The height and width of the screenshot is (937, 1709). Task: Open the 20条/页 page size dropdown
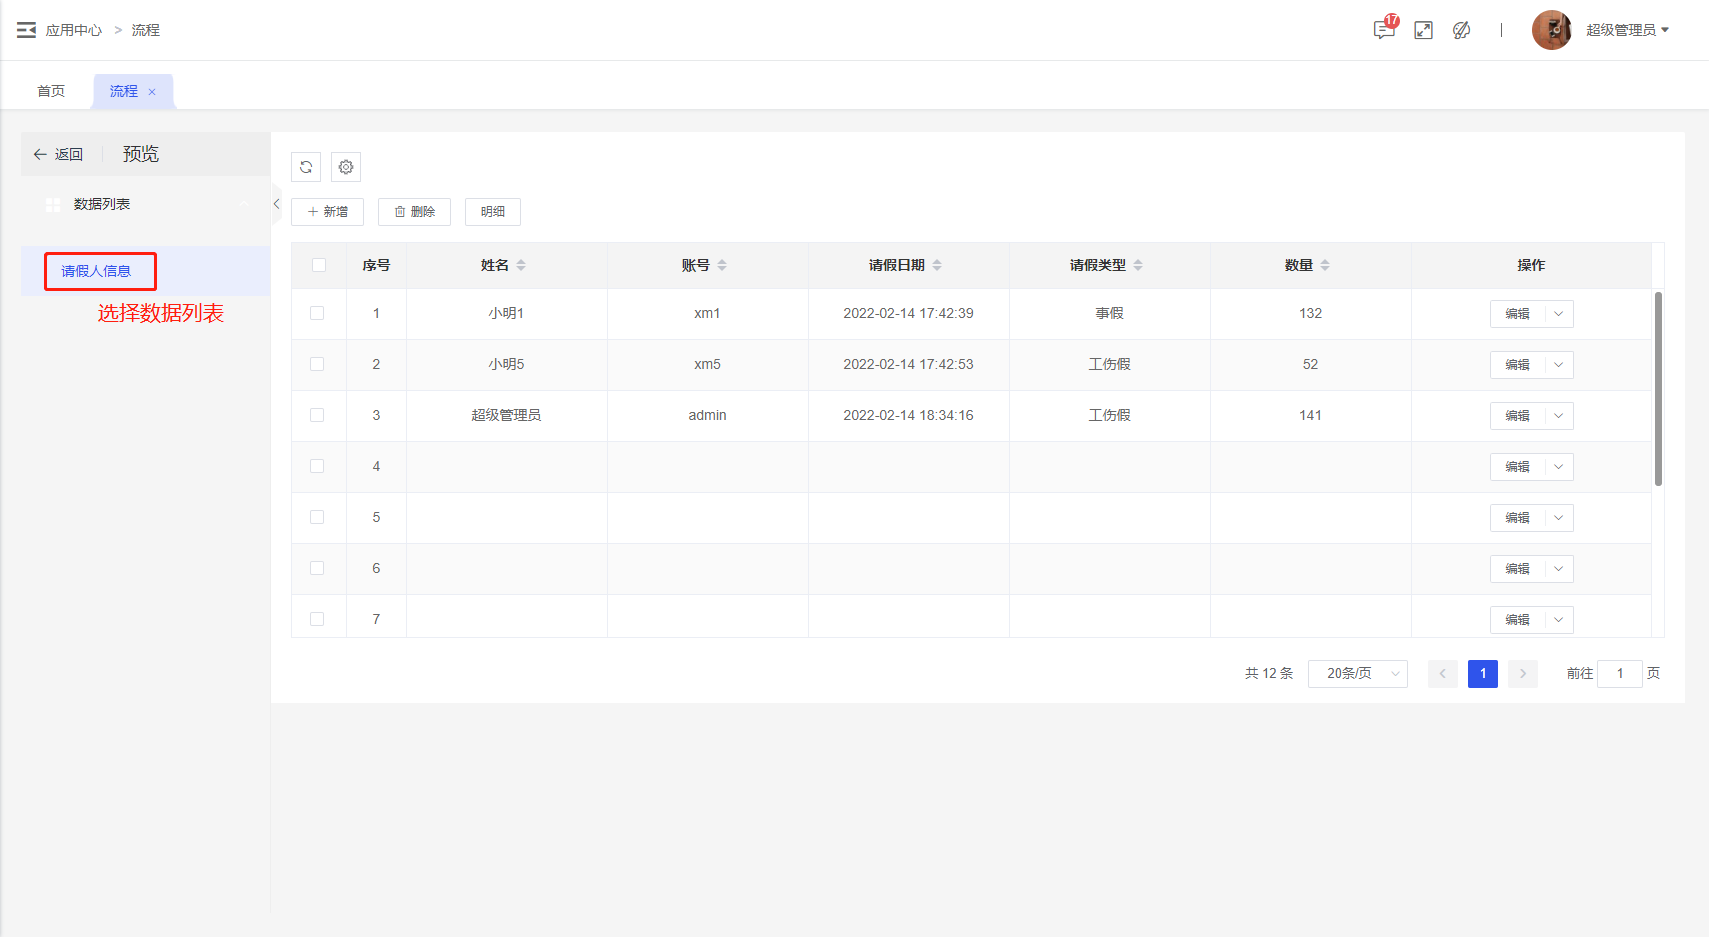pyautogui.click(x=1357, y=674)
